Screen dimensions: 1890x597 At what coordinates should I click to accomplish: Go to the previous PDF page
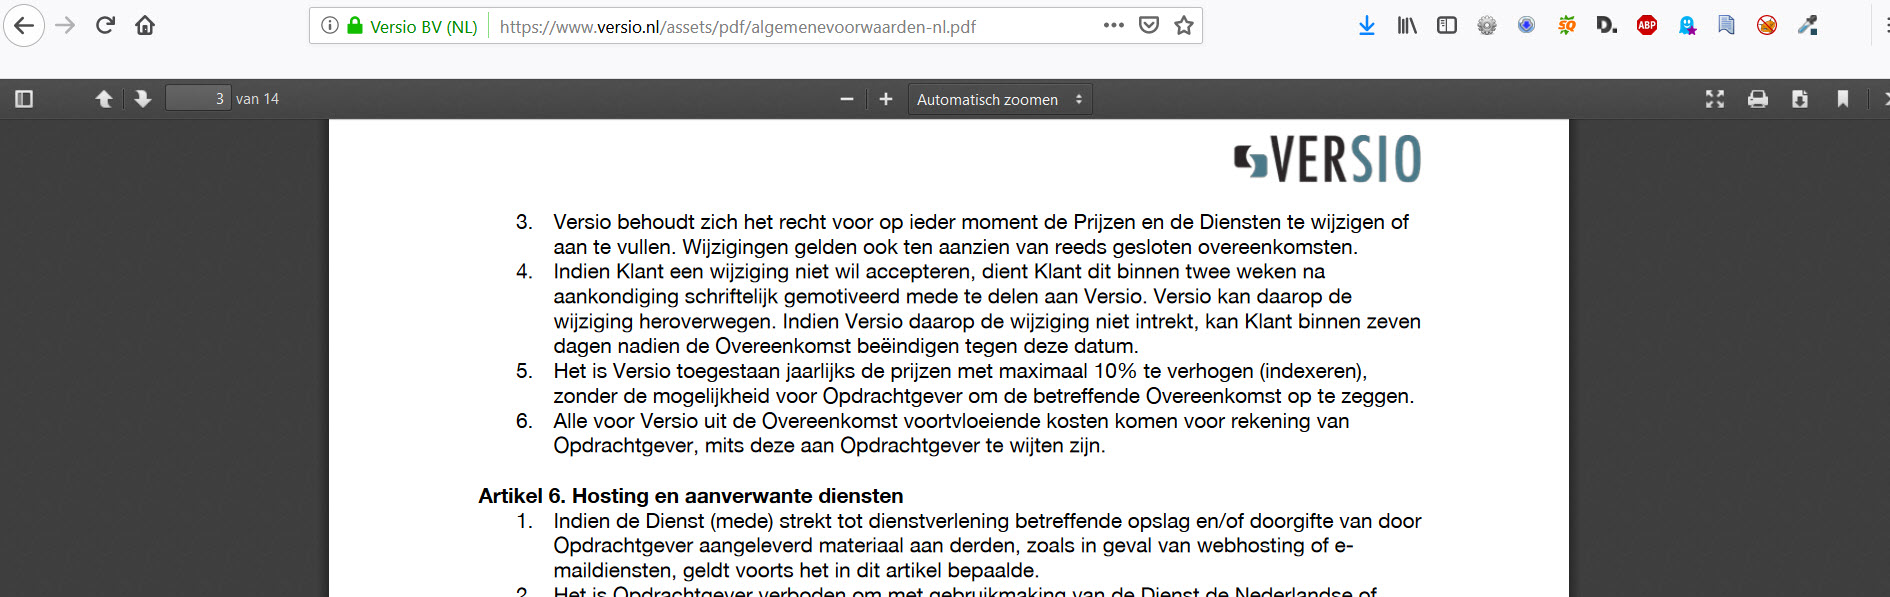point(104,99)
